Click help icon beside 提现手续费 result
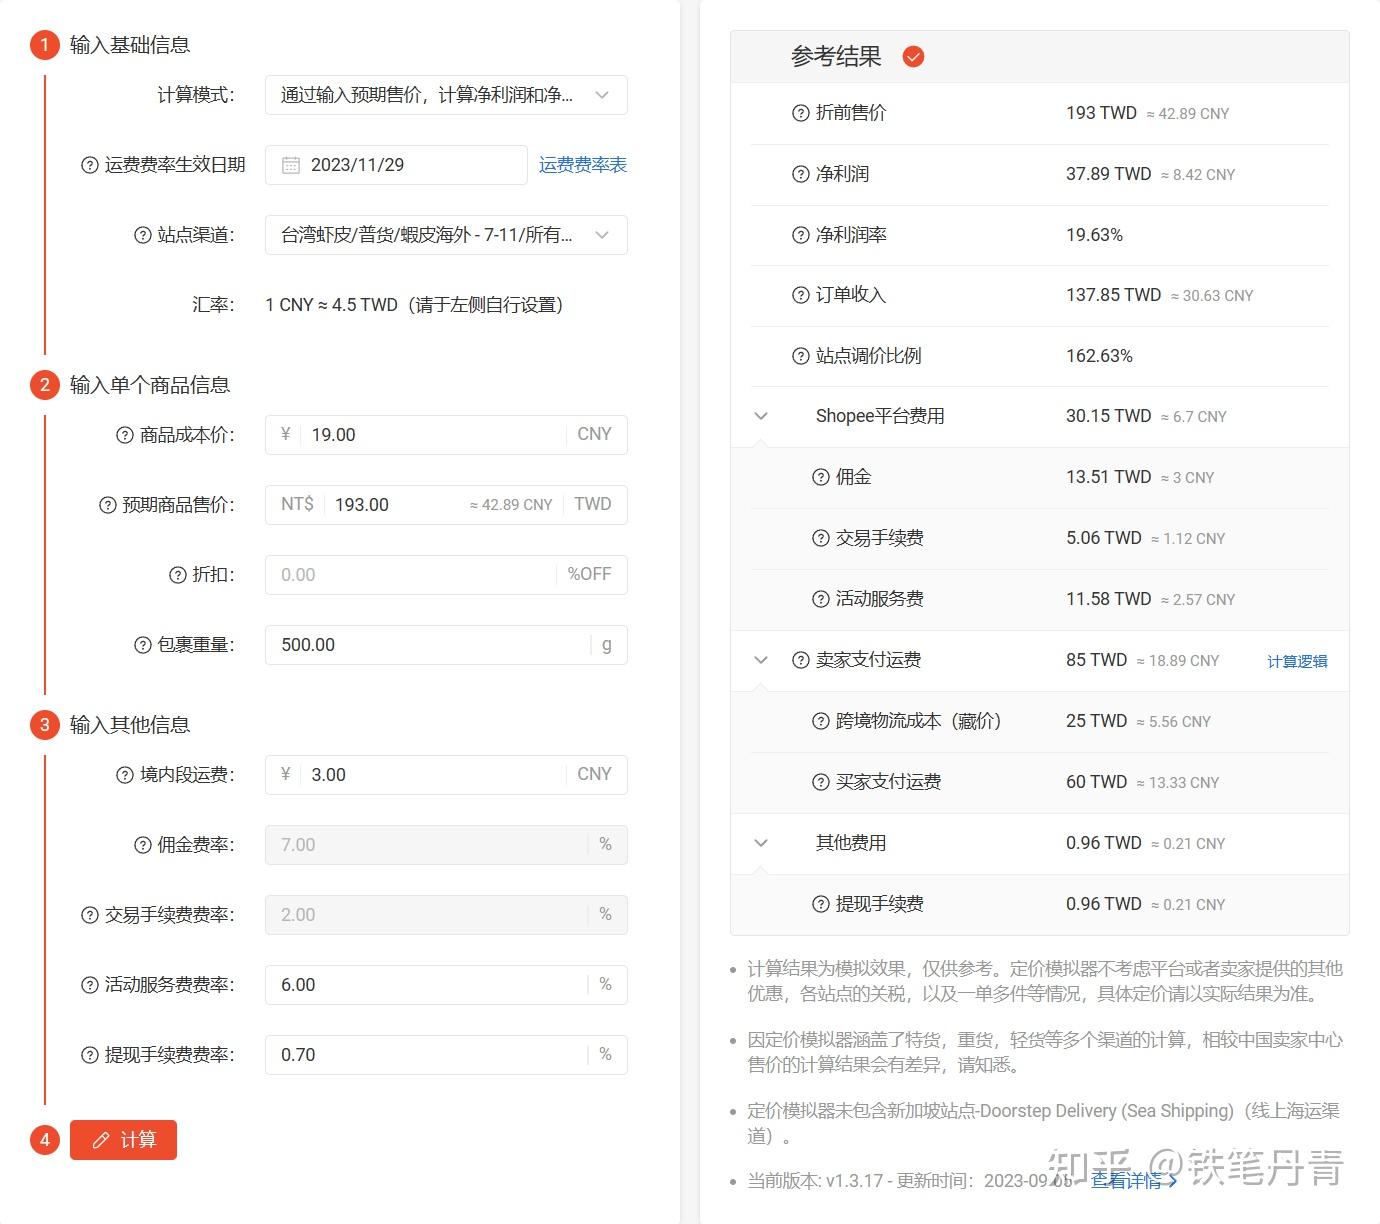The width and height of the screenshot is (1380, 1224). [820, 904]
